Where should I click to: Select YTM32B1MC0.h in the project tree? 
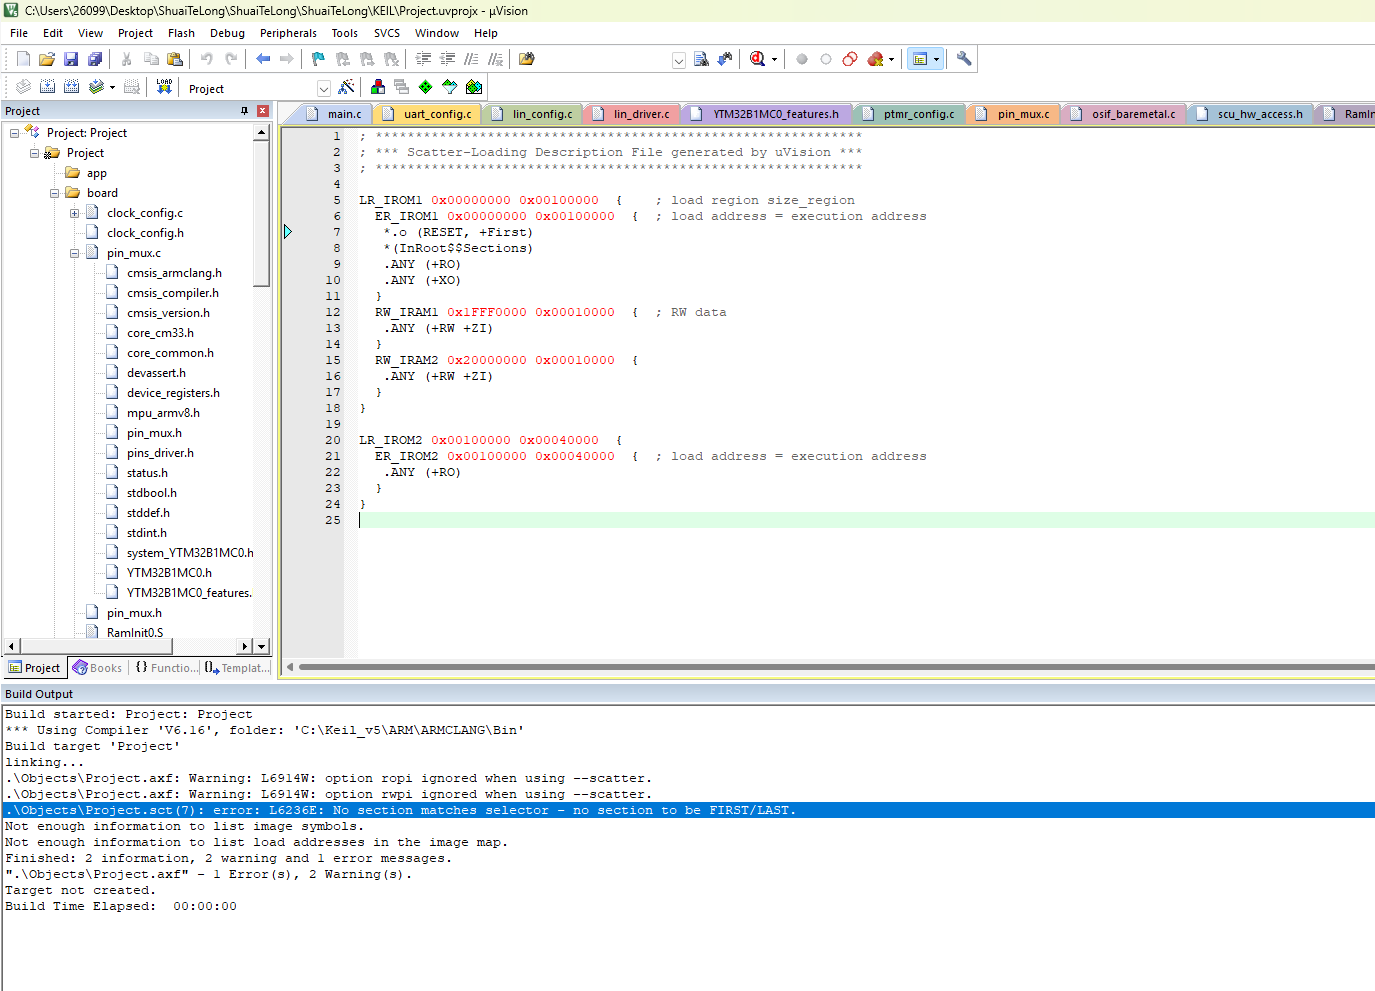click(169, 573)
